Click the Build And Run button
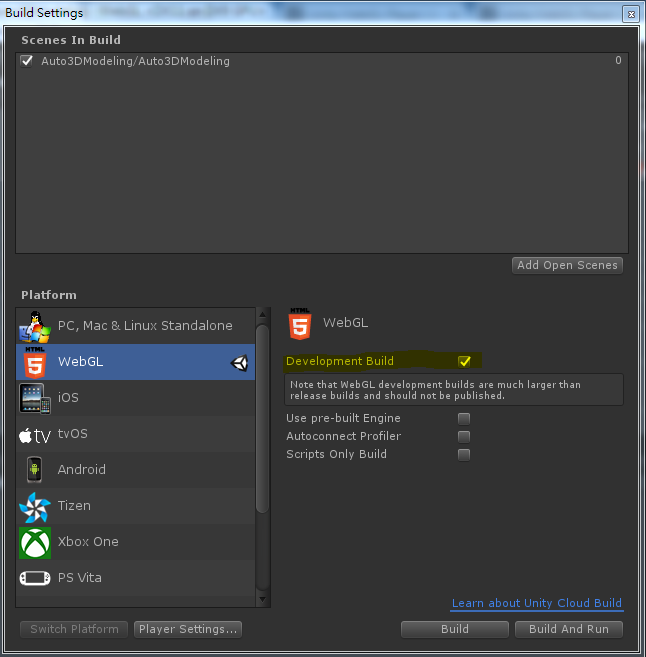This screenshot has width=646, height=657. pyautogui.click(x=568, y=629)
